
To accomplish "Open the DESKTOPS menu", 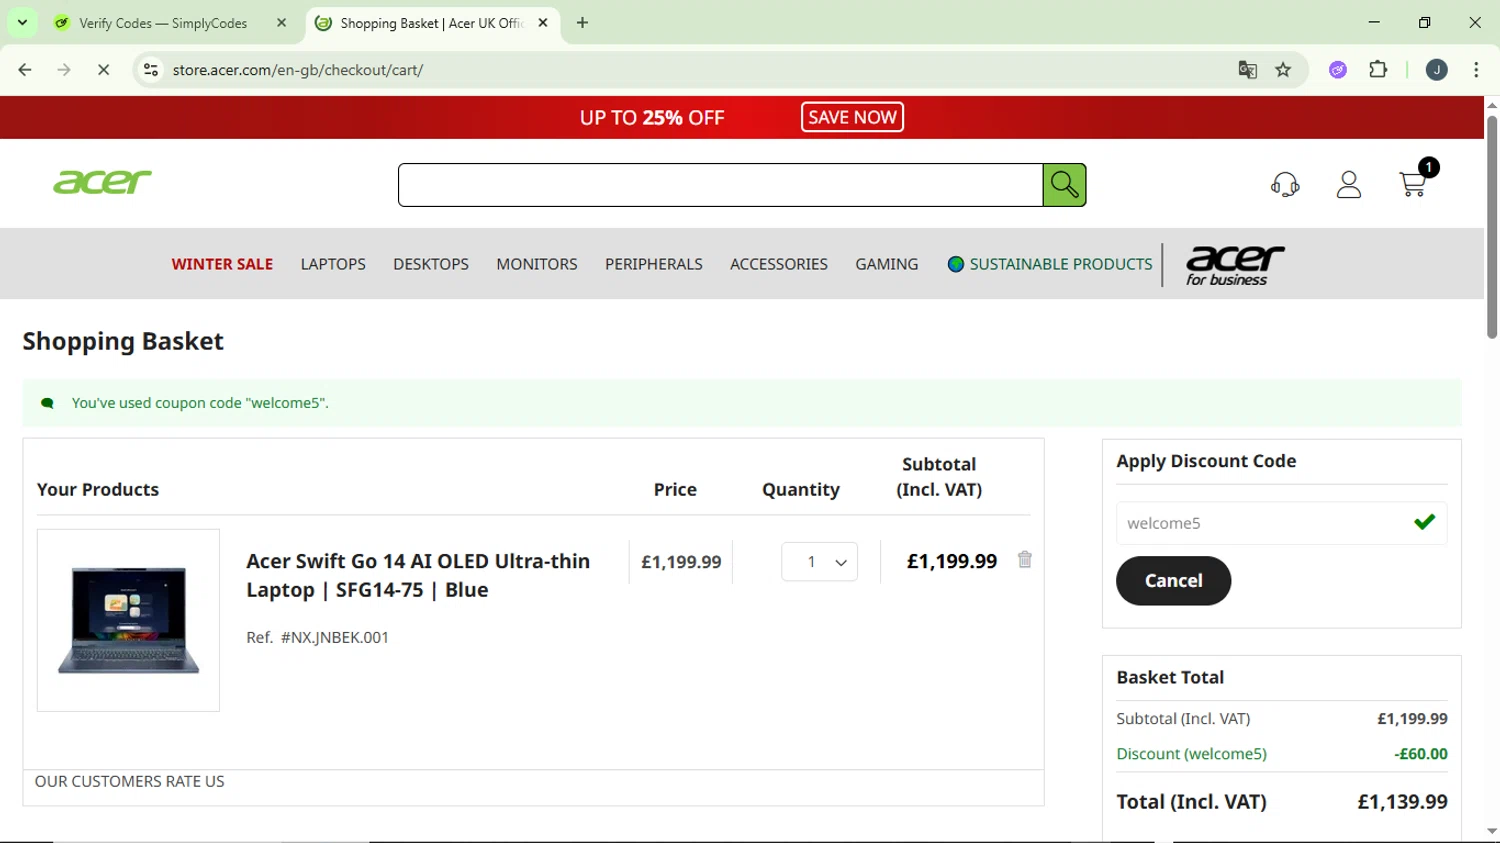I will (x=431, y=264).
